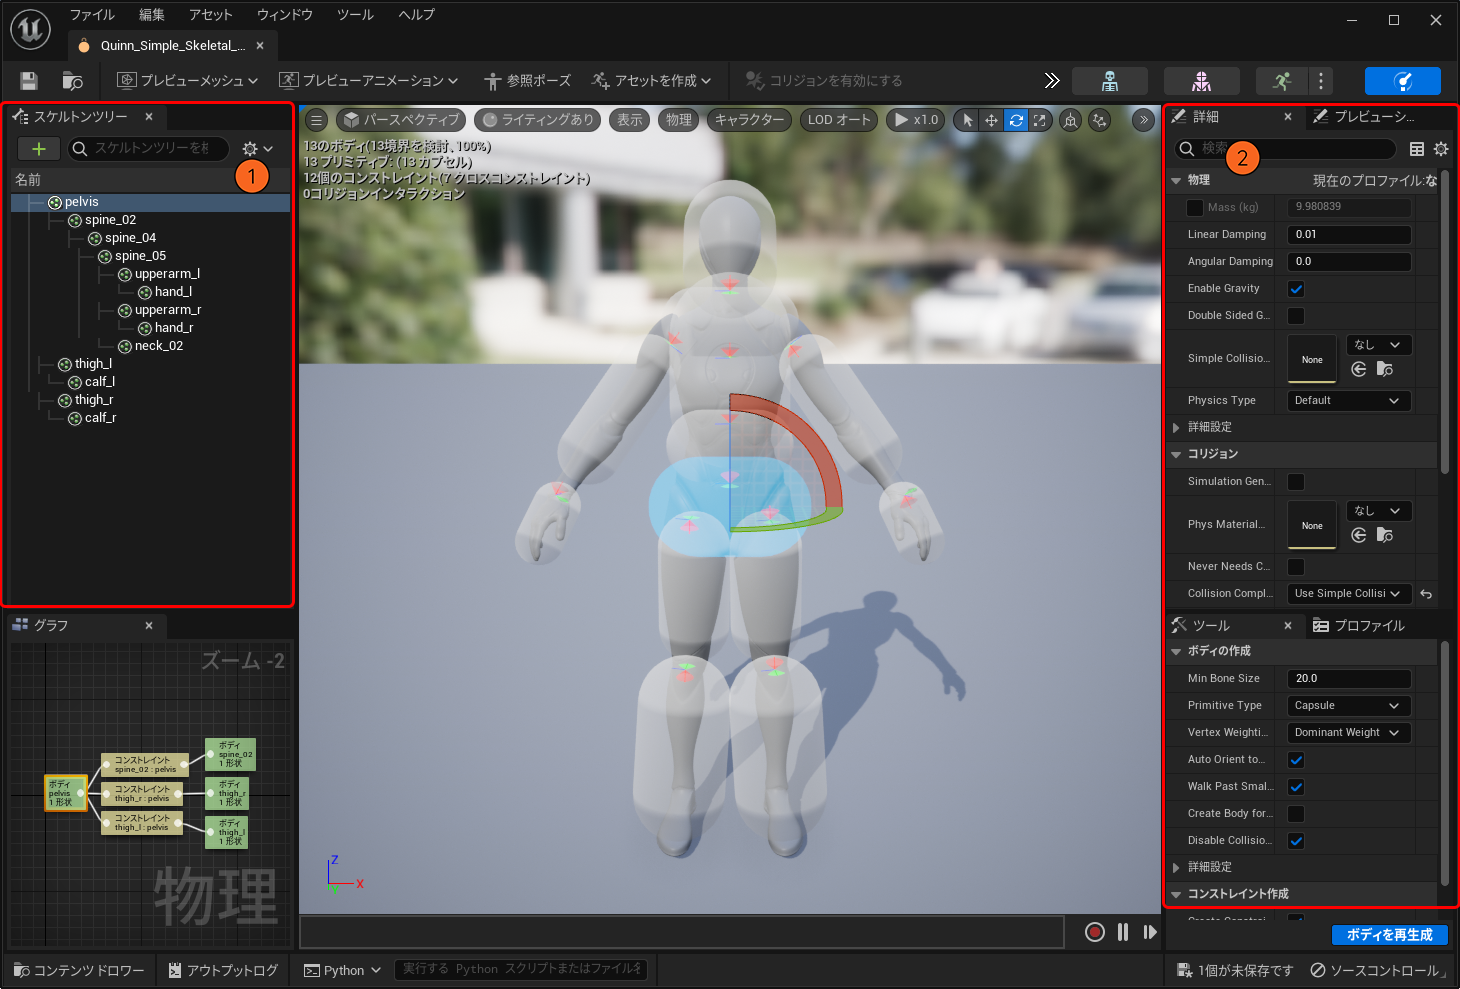Viewport: 1460px width, 989px height.
Task: Uncheck the Walk Past Small checkbox
Action: click(1296, 787)
